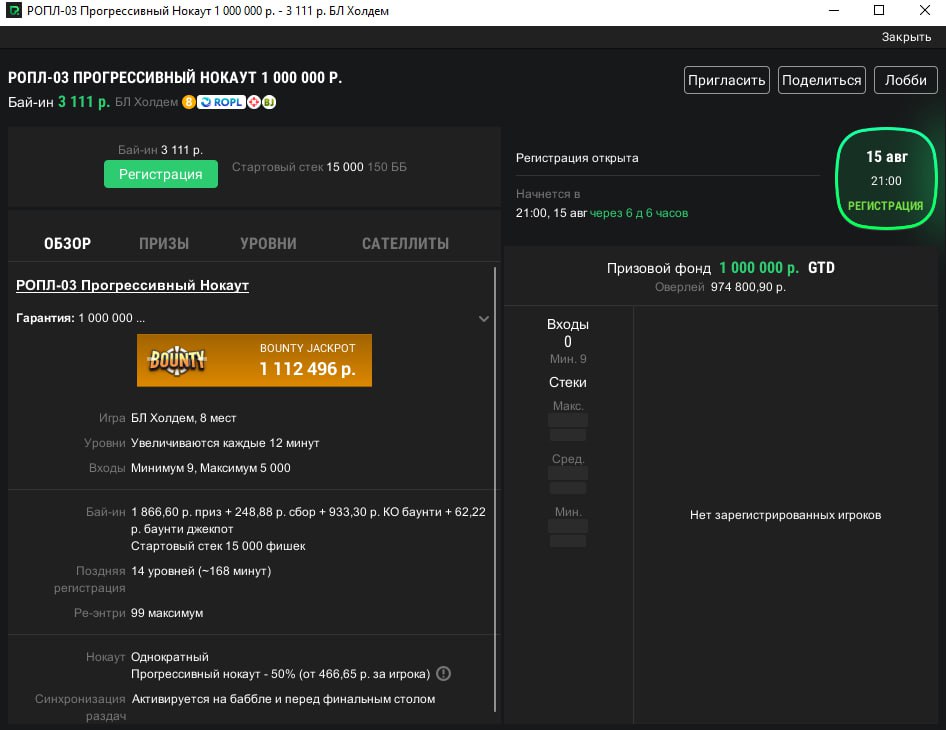Click the 'Мин. 9' text under Входы

tap(568, 359)
